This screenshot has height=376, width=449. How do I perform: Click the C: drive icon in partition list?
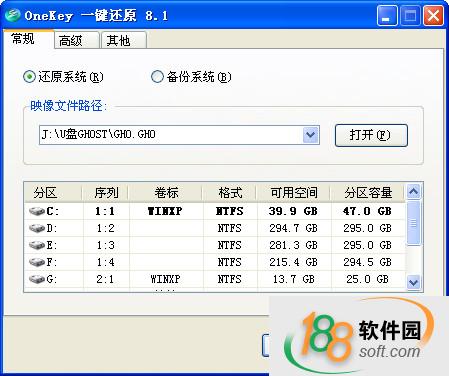[37, 211]
